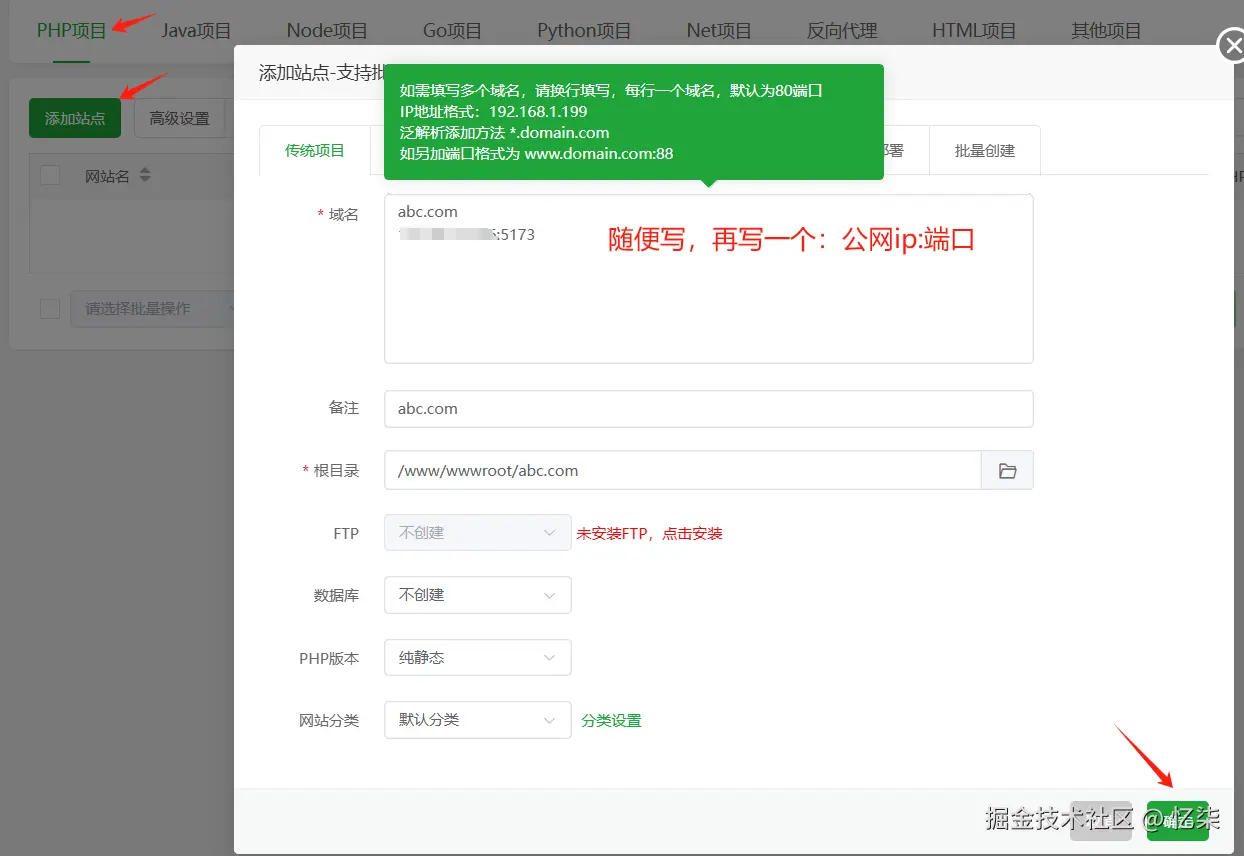Tick the select-all checkbox in table header
This screenshot has width=1244, height=856.
(50, 176)
